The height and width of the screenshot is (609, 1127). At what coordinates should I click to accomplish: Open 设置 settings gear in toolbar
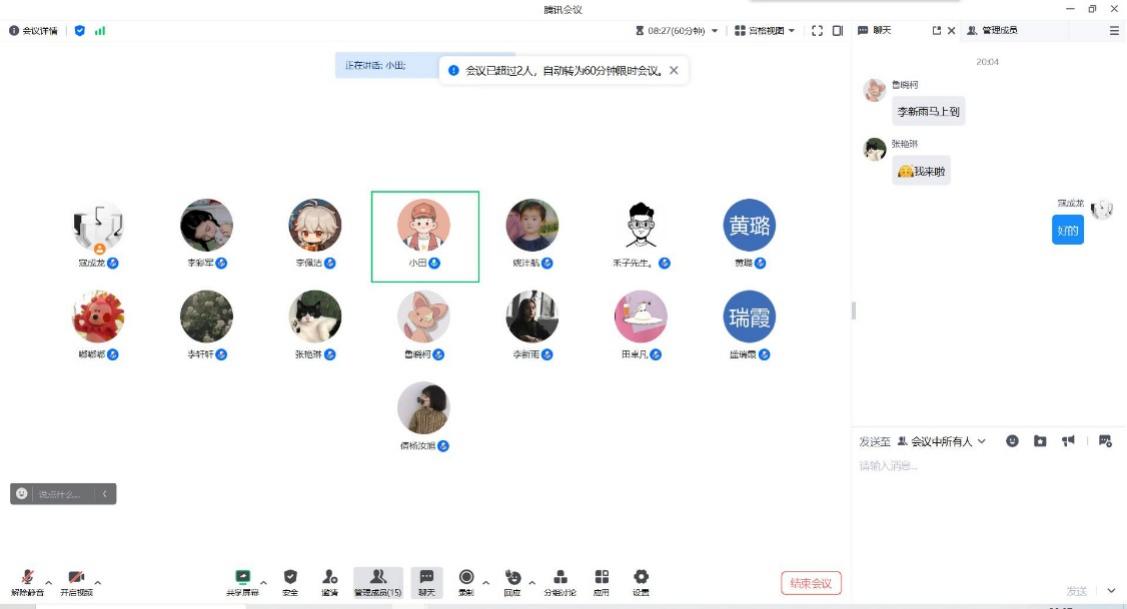(x=641, y=581)
